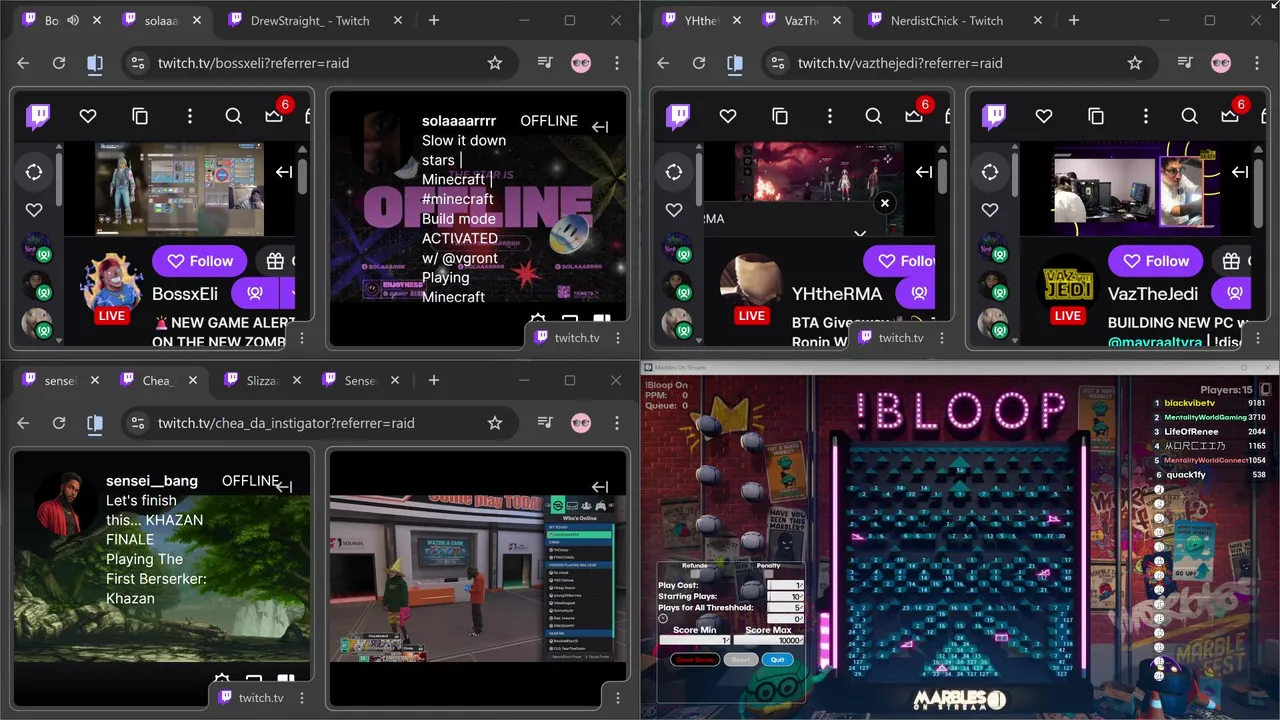Open search in YHtheRMA pane

pos(874,117)
